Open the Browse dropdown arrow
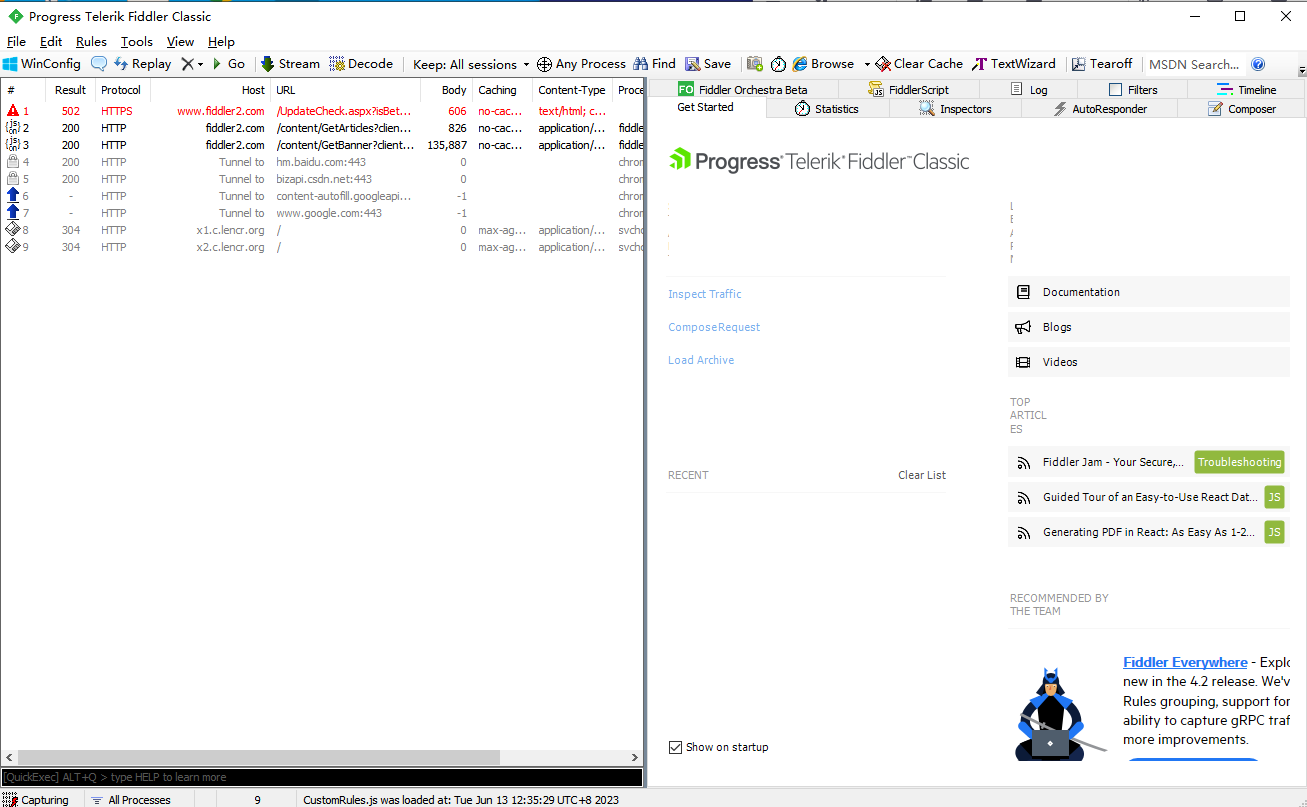The image size is (1307, 807). click(x=867, y=64)
